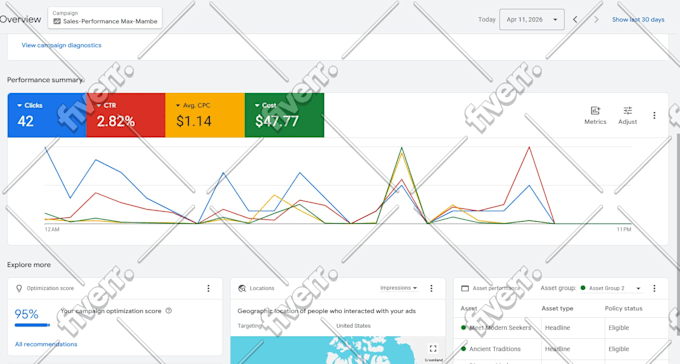Click campaign type icon in Campaign selector
Screen dimensions: 680x364
tap(57, 21)
